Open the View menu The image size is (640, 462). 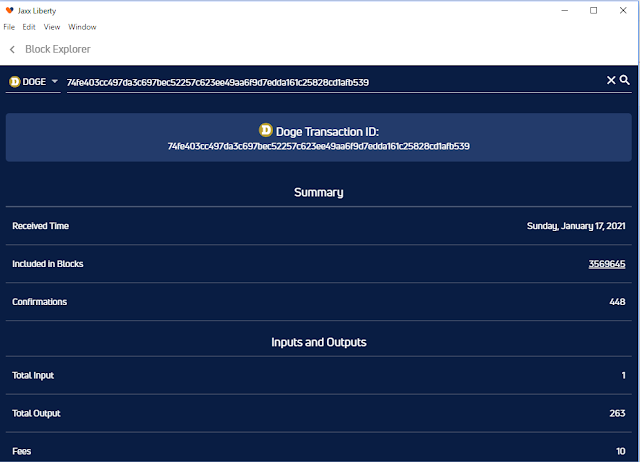[x=52, y=27]
